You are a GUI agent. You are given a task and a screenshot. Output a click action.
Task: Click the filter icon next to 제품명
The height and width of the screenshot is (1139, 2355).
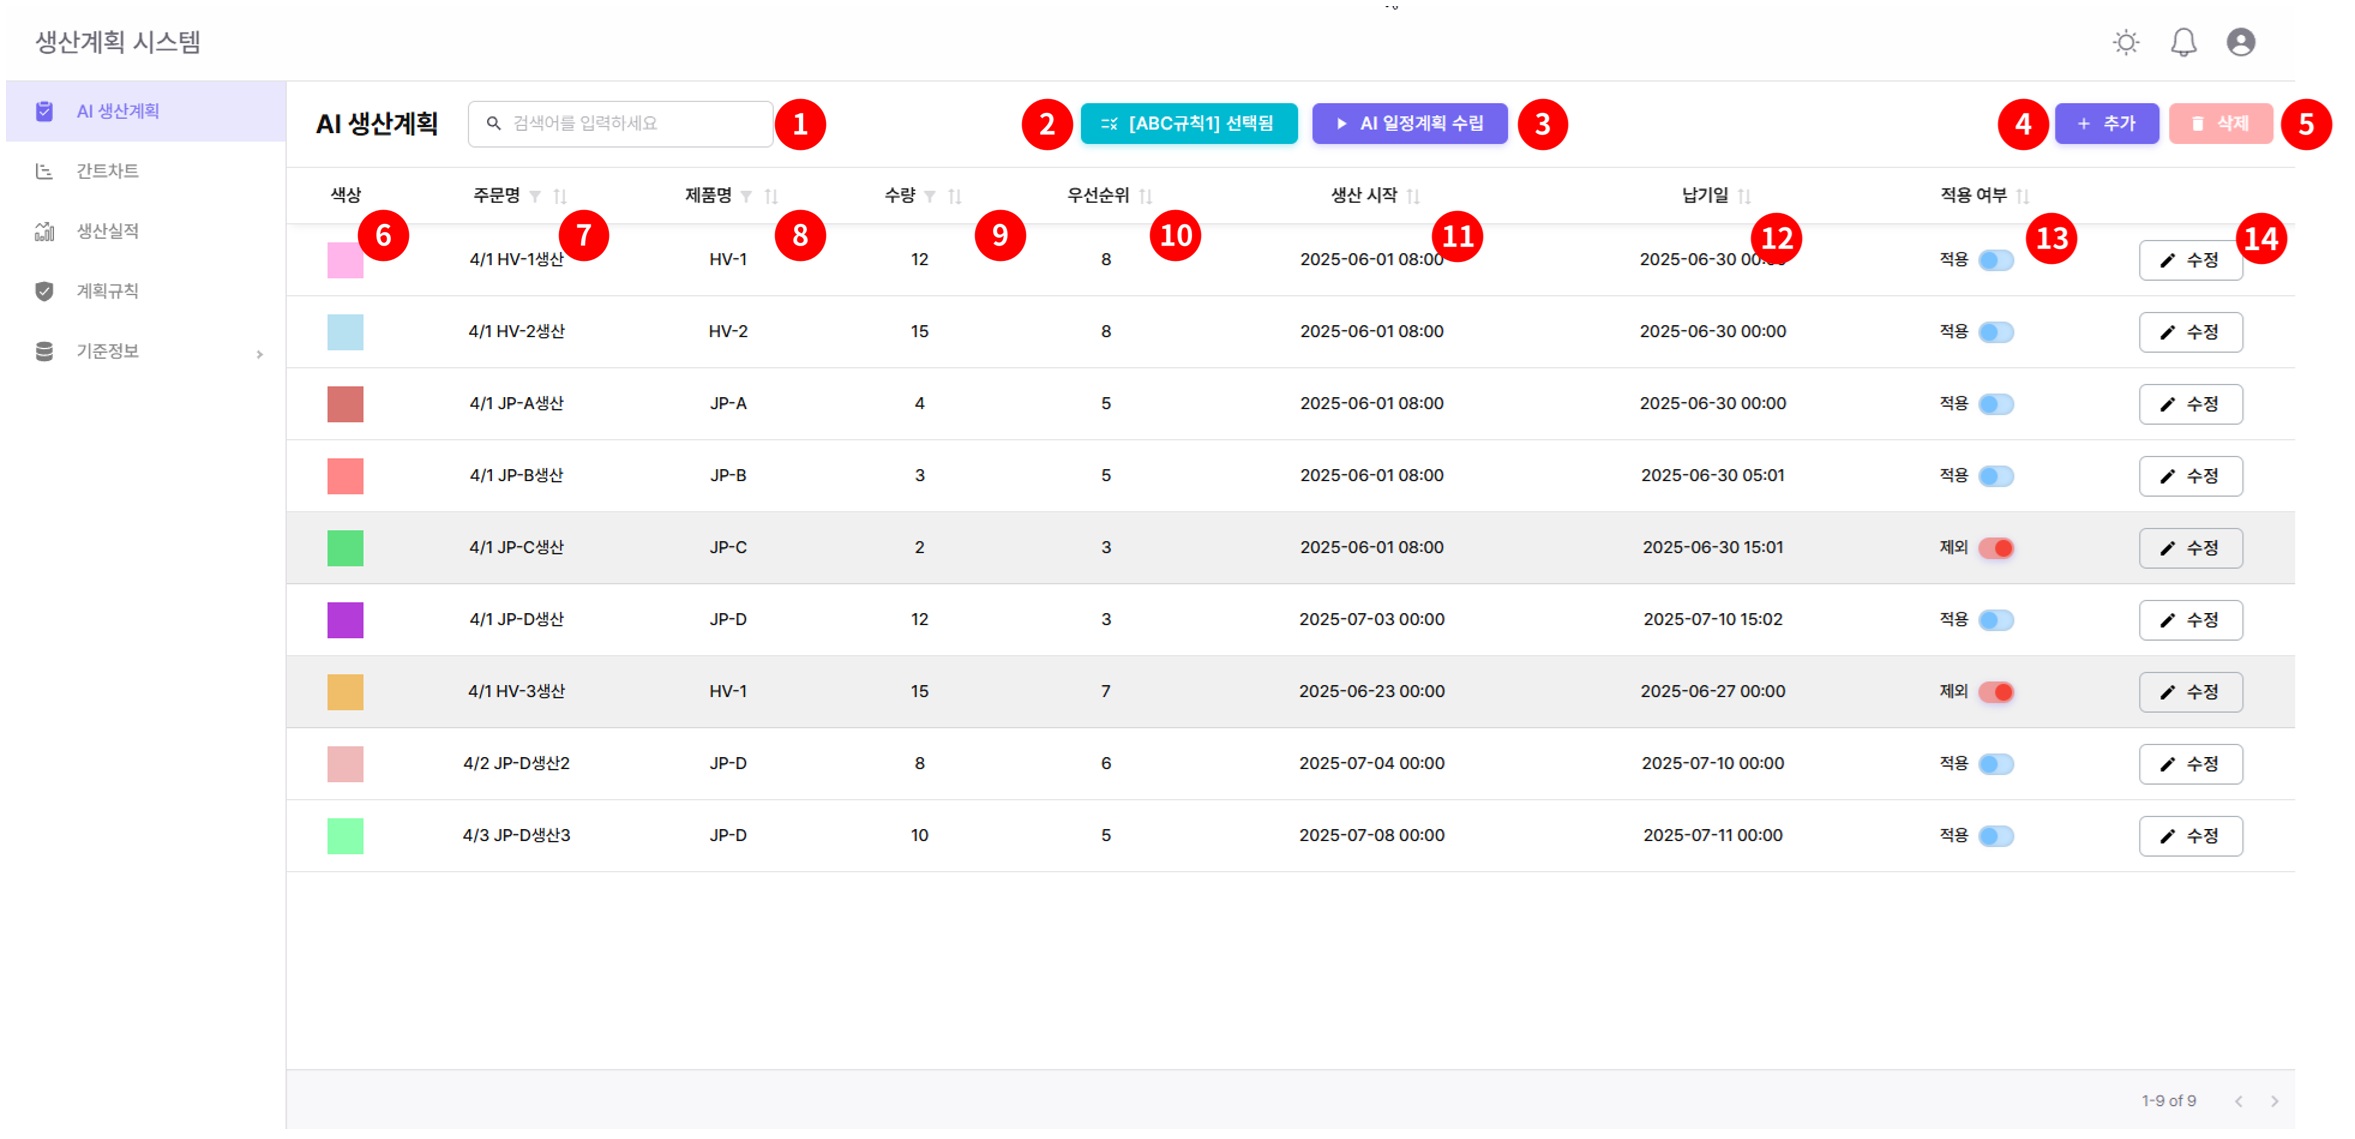pyautogui.click(x=746, y=196)
